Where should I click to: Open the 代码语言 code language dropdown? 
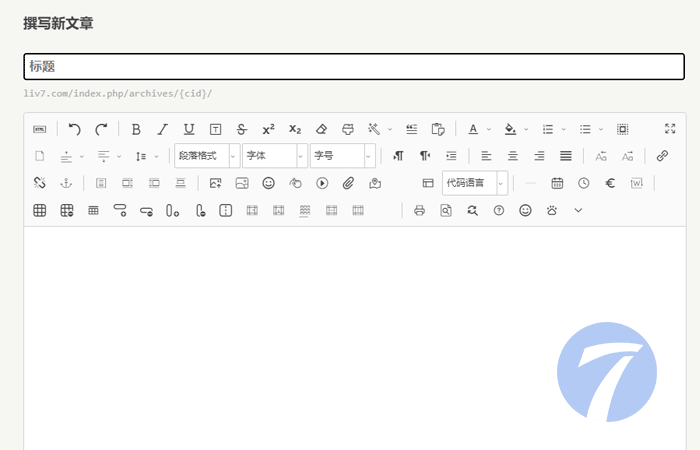click(475, 183)
